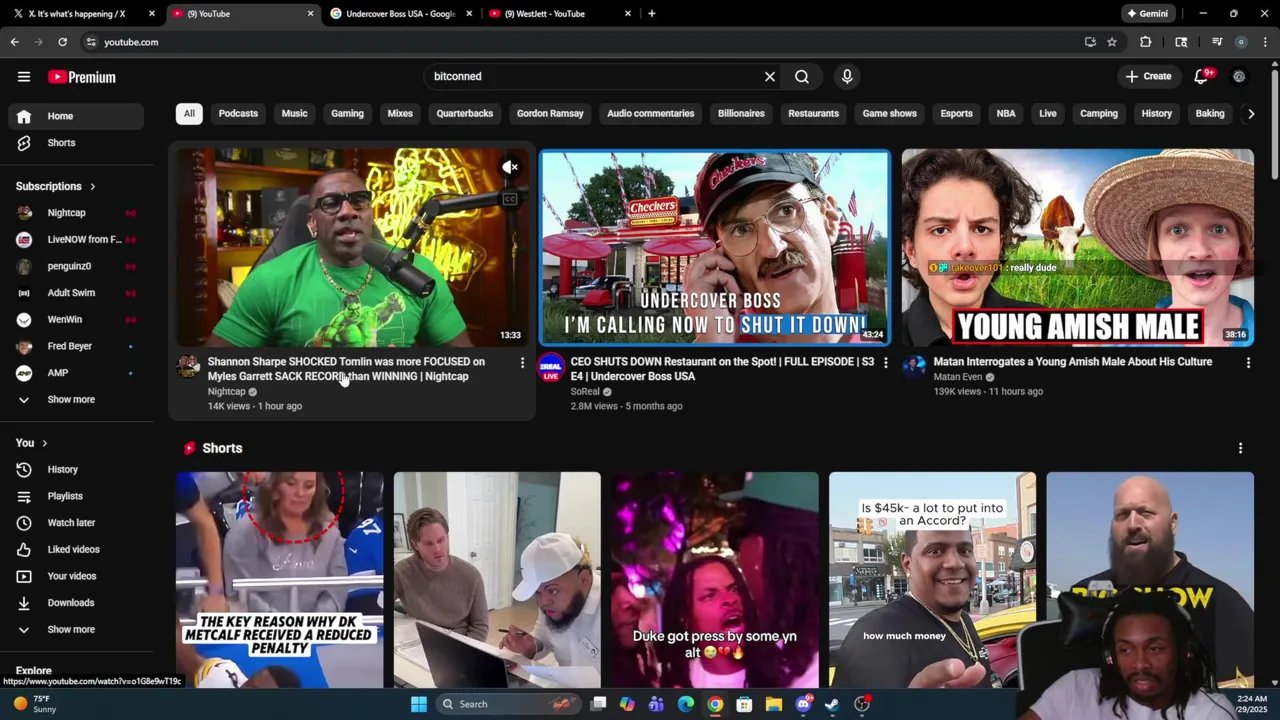Viewport: 1280px width, 720px height.
Task: Open the penguinz0 subscription channel
Action: click(x=76, y=266)
